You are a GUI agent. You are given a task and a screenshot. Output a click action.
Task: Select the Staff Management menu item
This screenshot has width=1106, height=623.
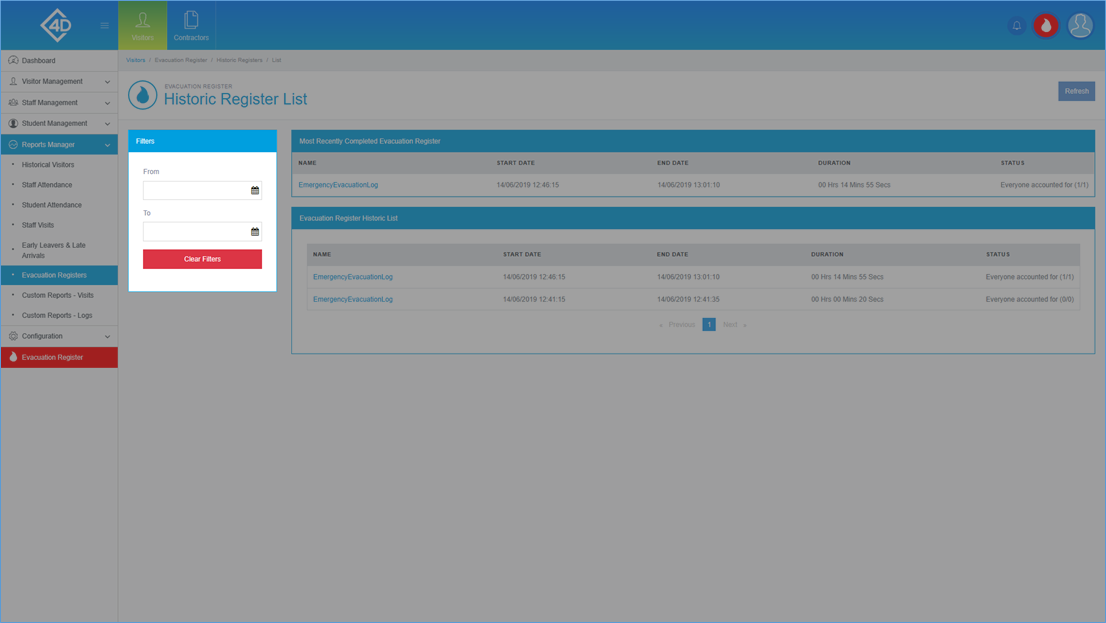tap(59, 103)
